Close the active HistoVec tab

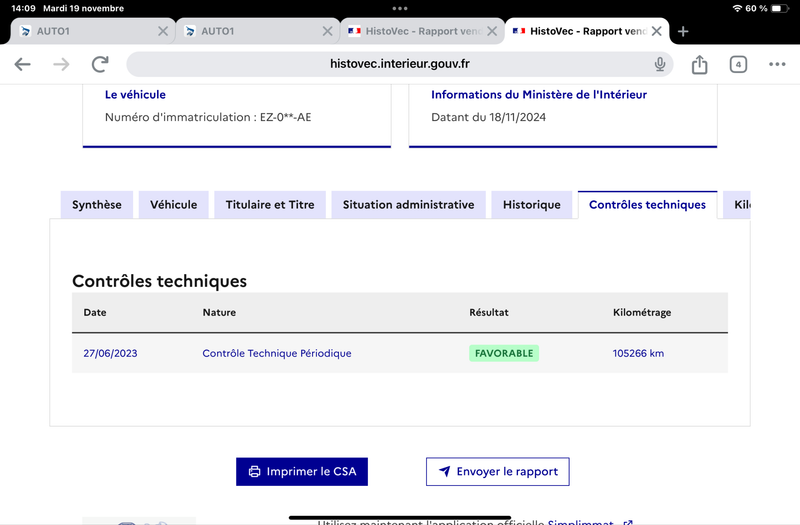[657, 32]
